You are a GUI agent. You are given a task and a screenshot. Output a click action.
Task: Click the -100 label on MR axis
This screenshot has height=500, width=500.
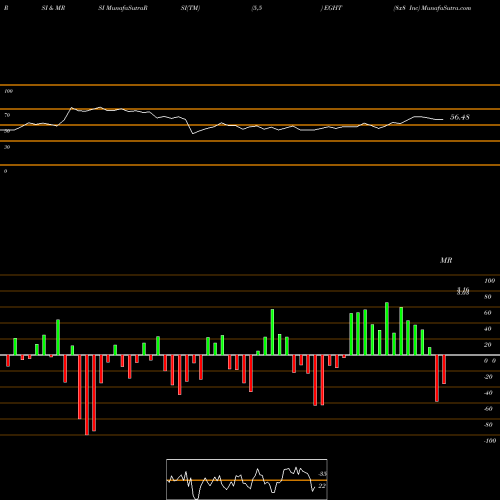[490, 441]
